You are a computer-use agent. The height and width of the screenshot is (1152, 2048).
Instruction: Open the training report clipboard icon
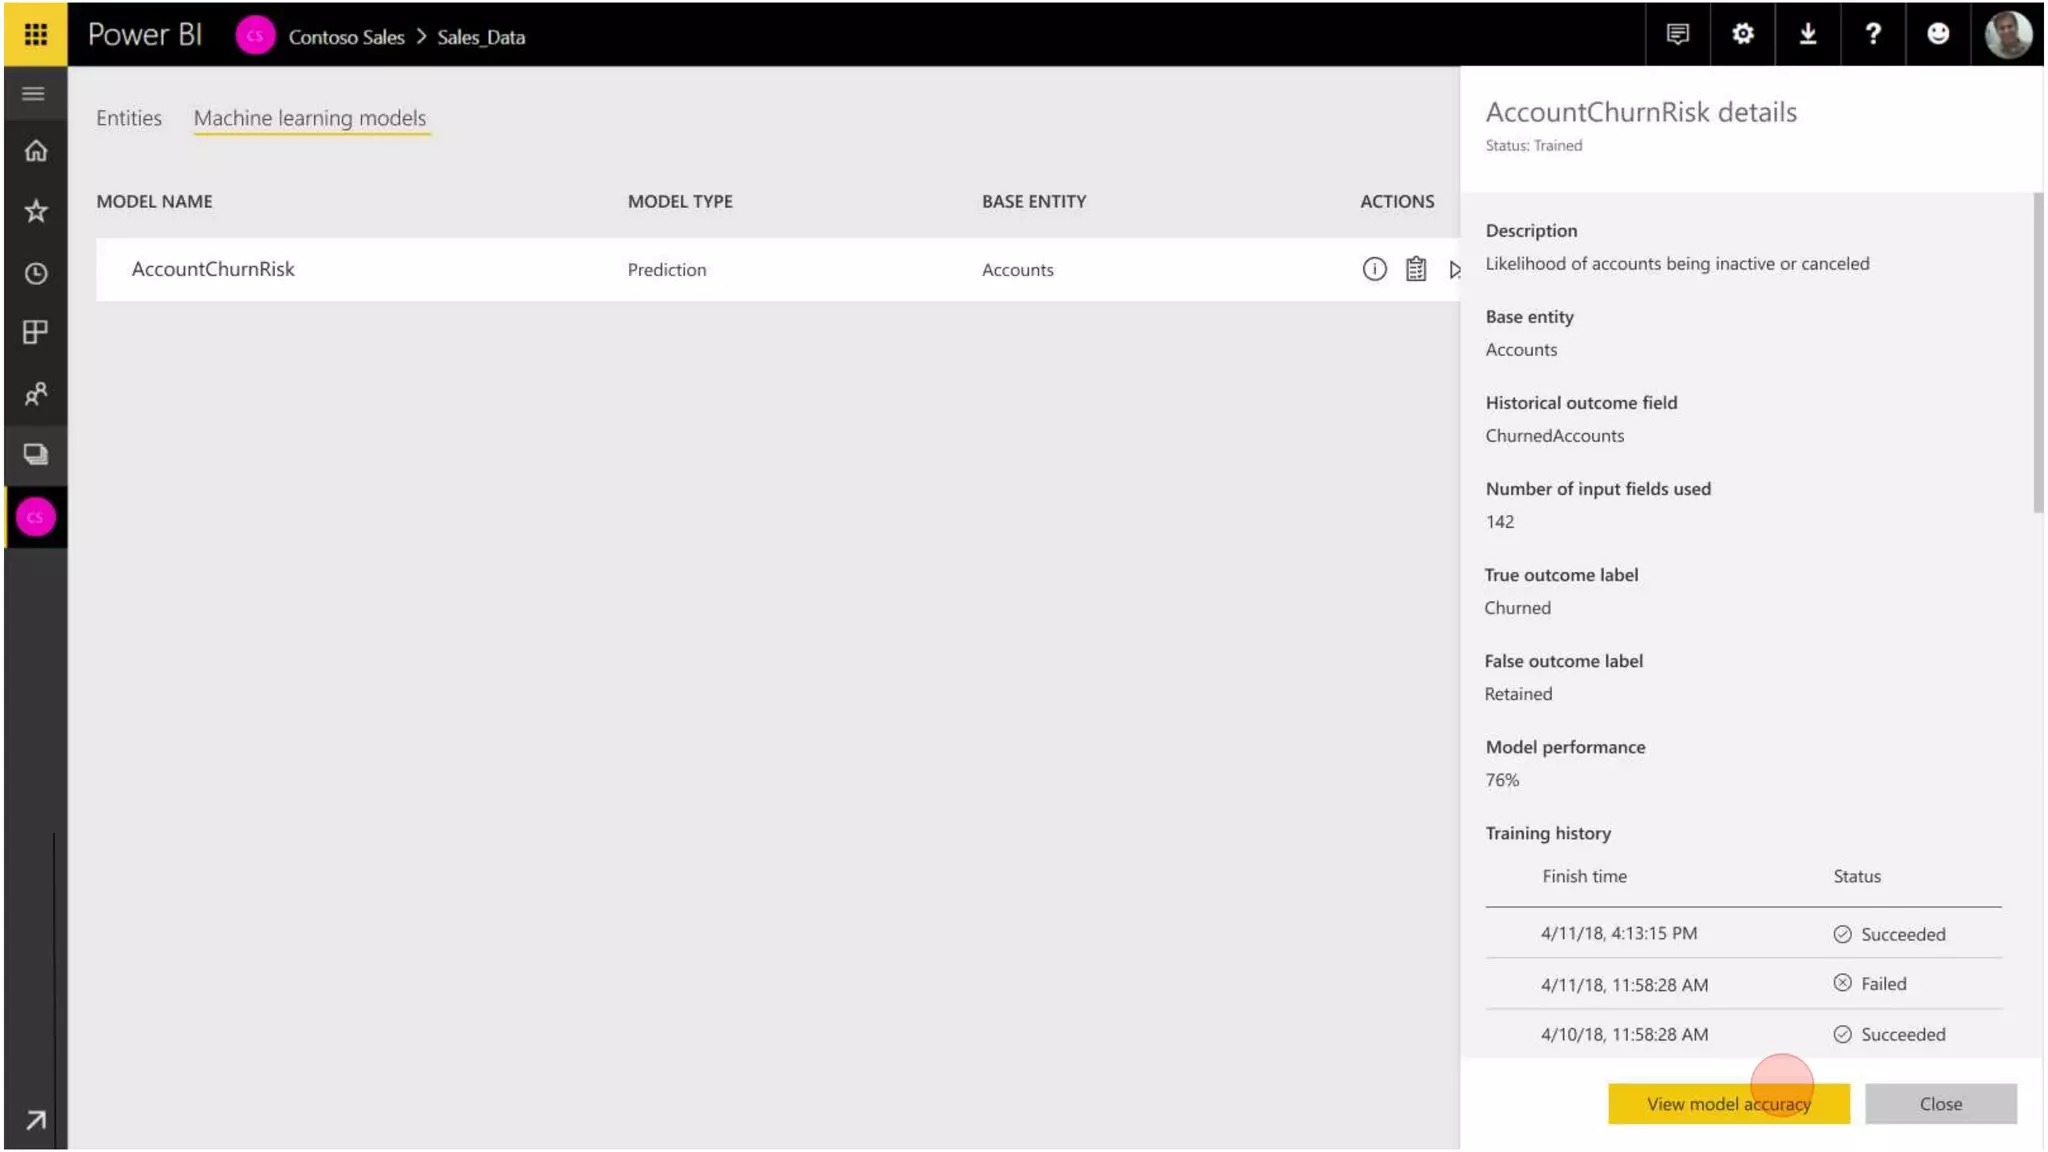click(1415, 269)
